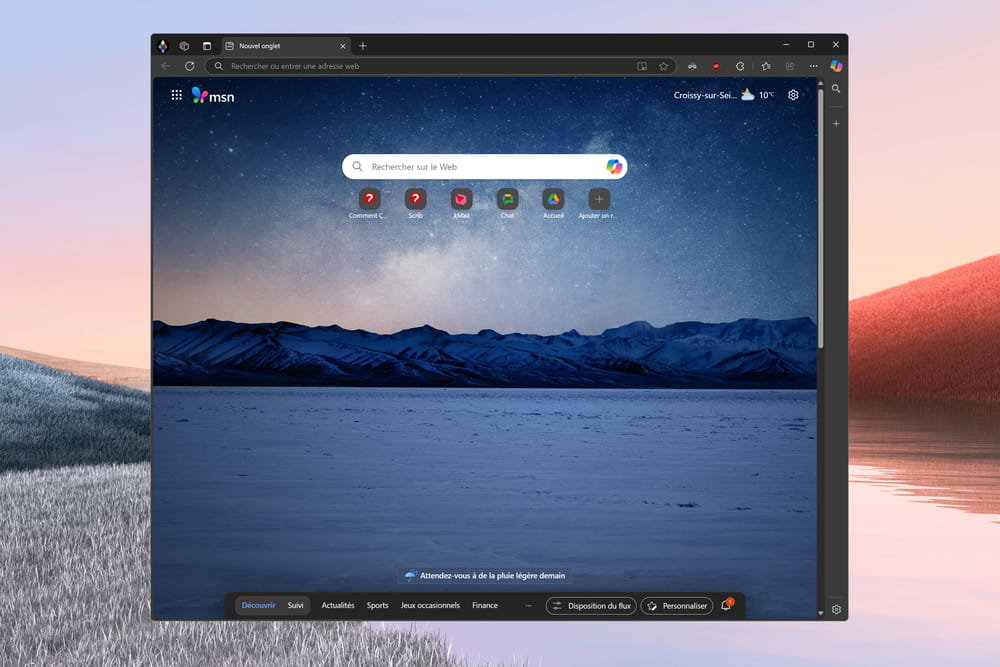Image resolution: width=1000 pixels, height=667 pixels.
Task: Go back with the back arrow
Action: click(x=166, y=66)
